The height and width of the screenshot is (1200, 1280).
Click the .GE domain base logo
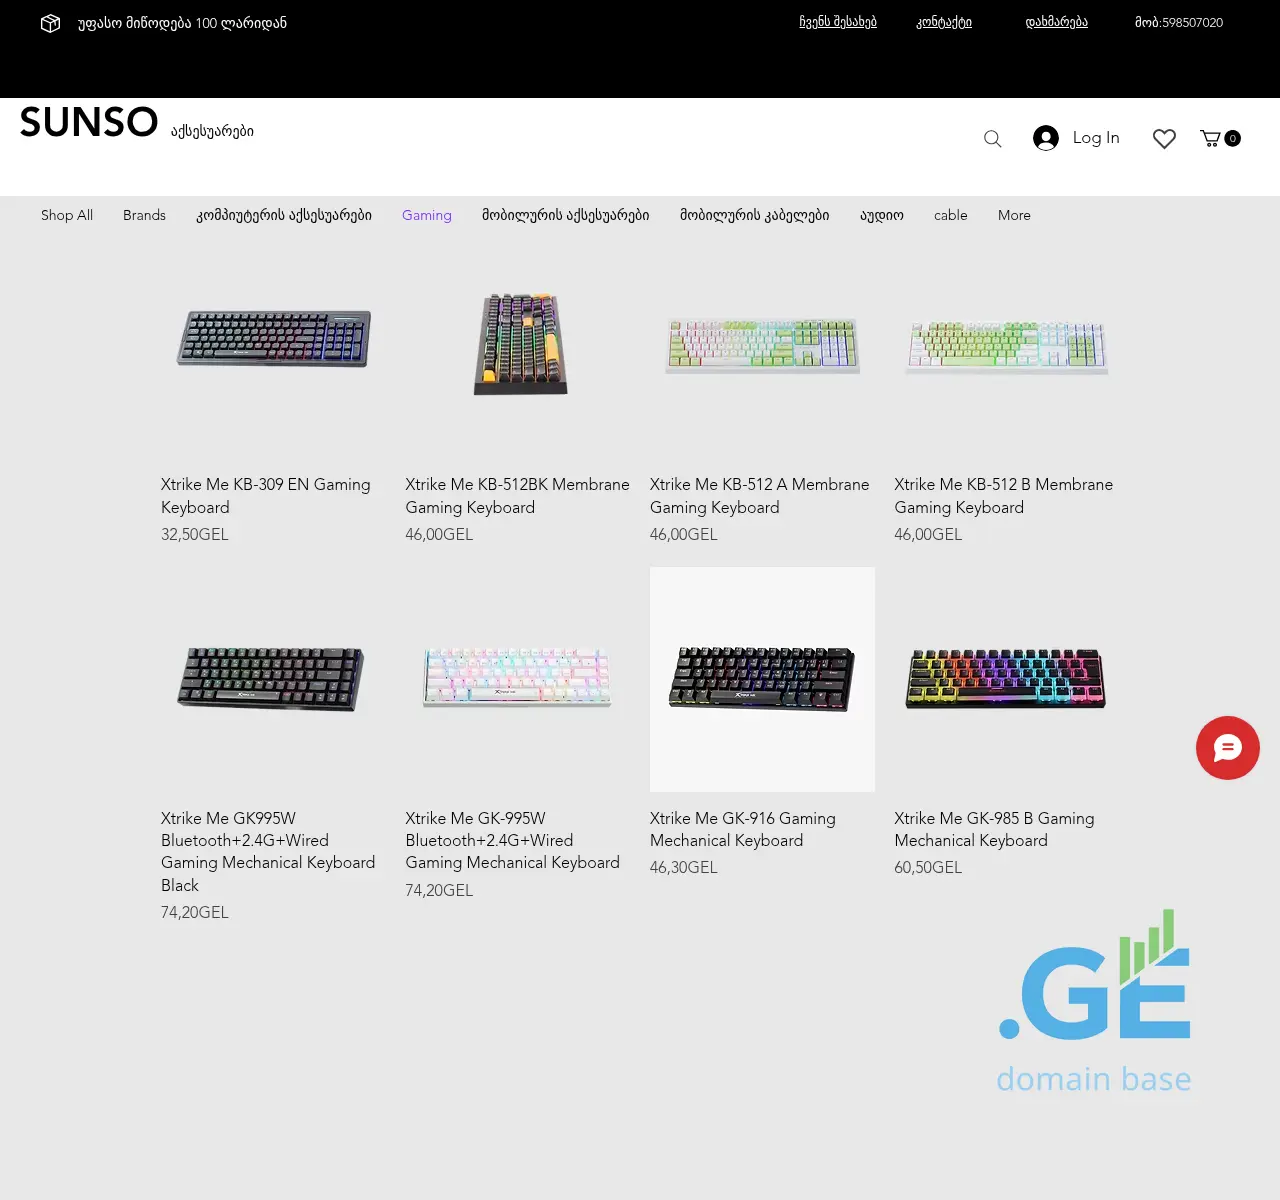click(1093, 1000)
